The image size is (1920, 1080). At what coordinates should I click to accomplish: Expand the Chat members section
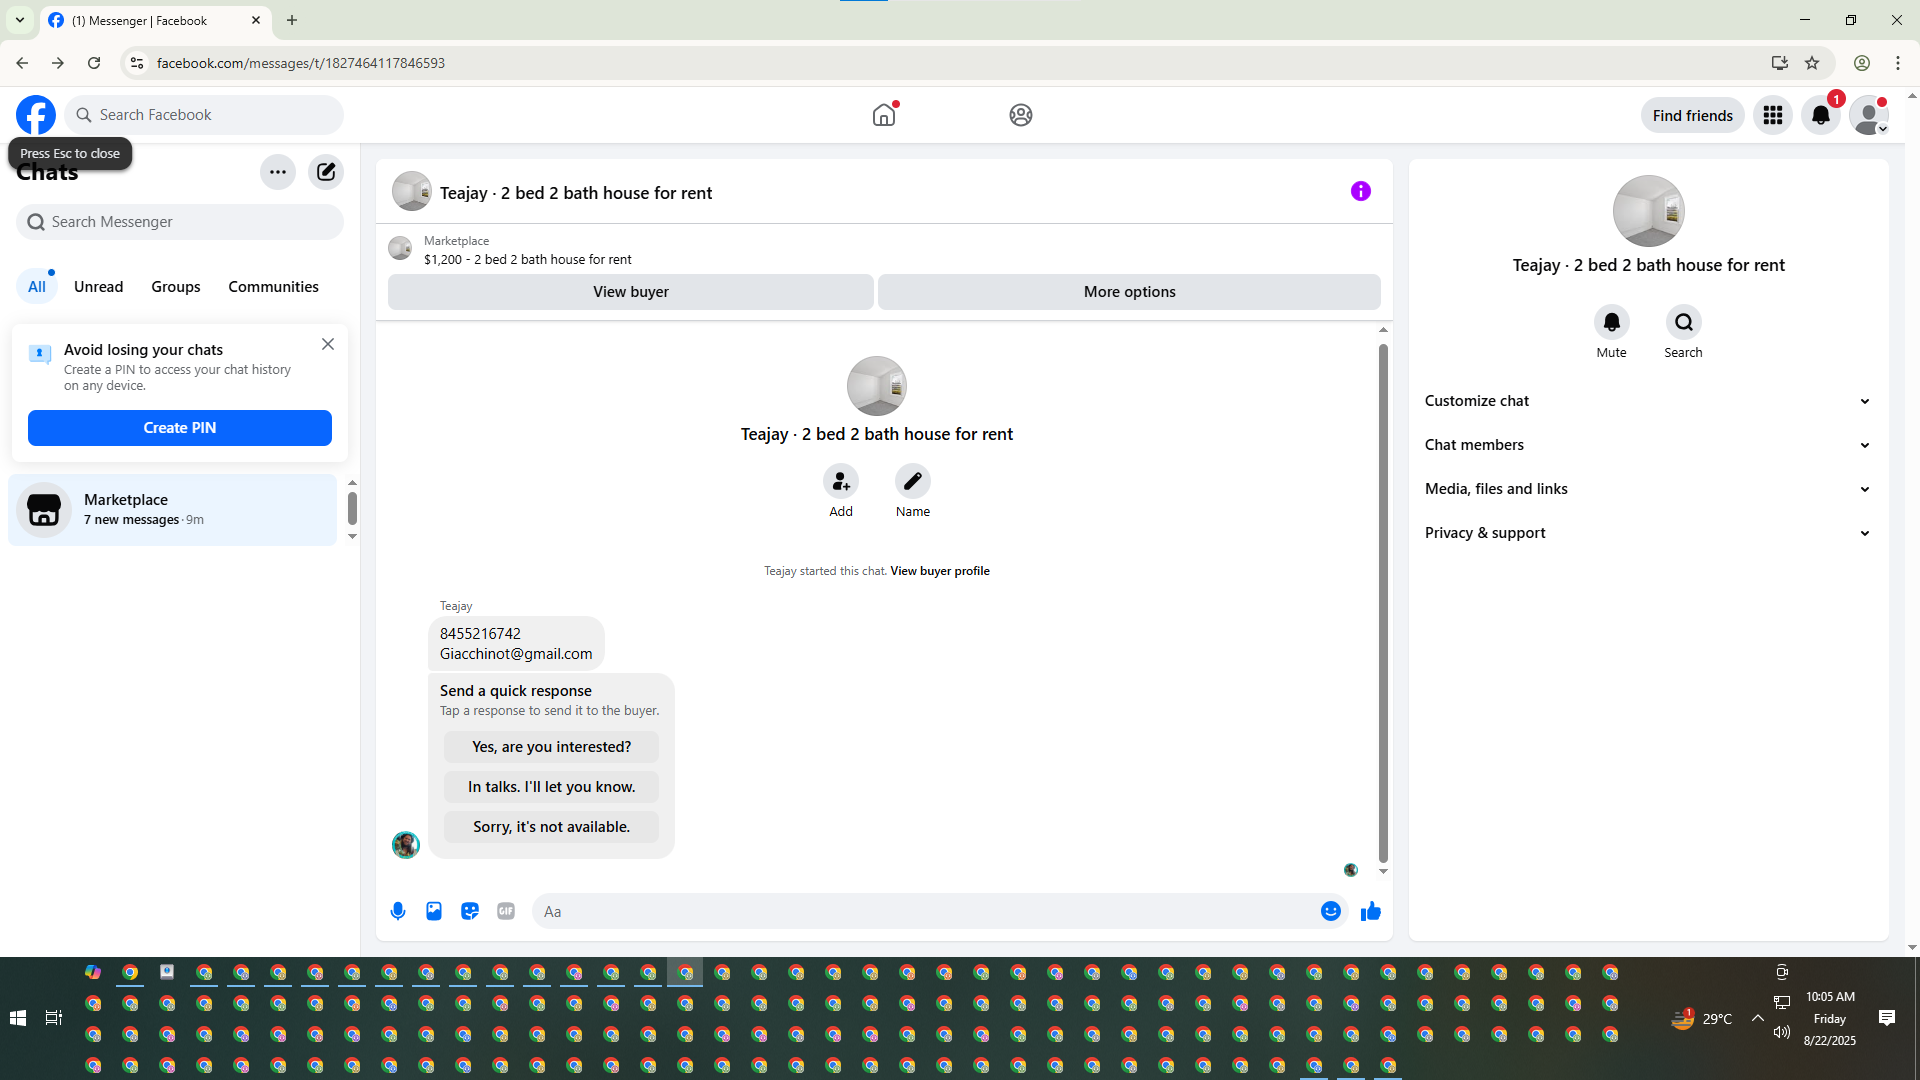[x=1646, y=445]
